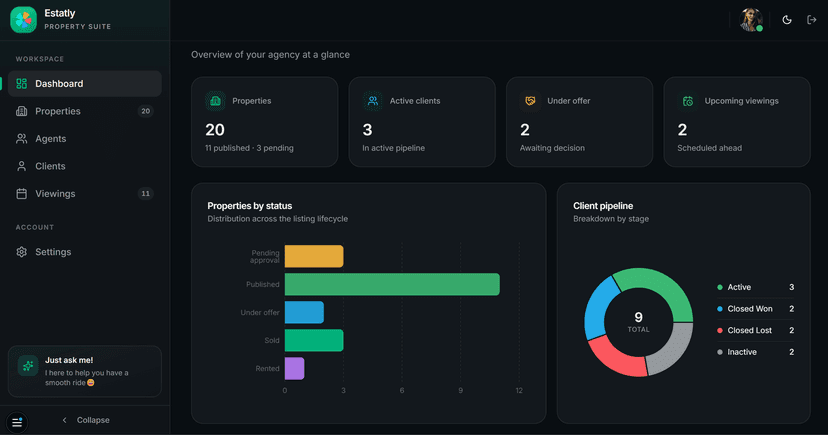The image size is (828, 435).
Task: Open the round menu button at bottom-left
Action: 17,422
